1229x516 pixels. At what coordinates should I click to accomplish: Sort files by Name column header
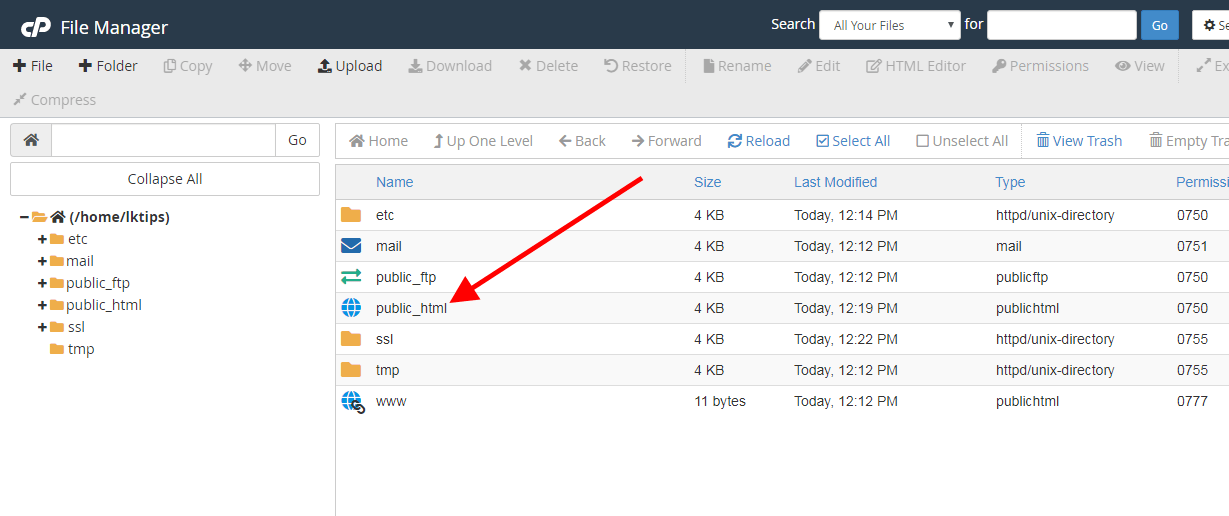coord(394,182)
